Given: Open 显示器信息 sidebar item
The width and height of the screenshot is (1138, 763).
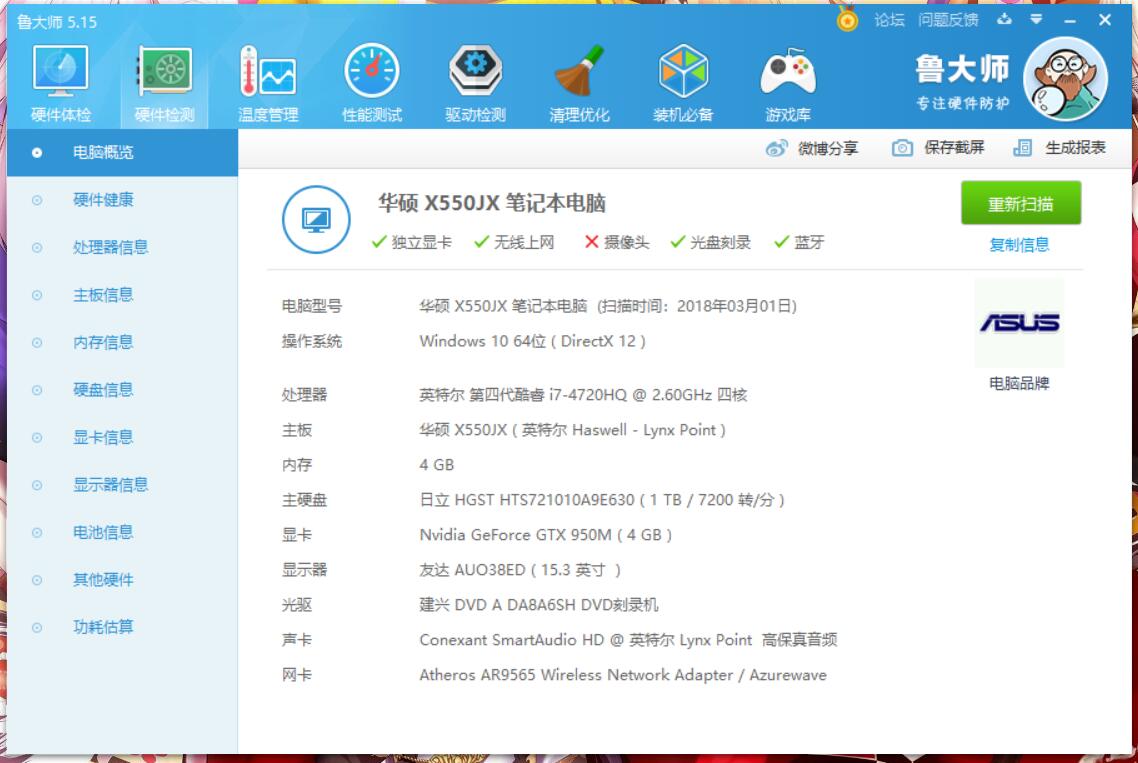Looking at the screenshot, I should point(122,485).
